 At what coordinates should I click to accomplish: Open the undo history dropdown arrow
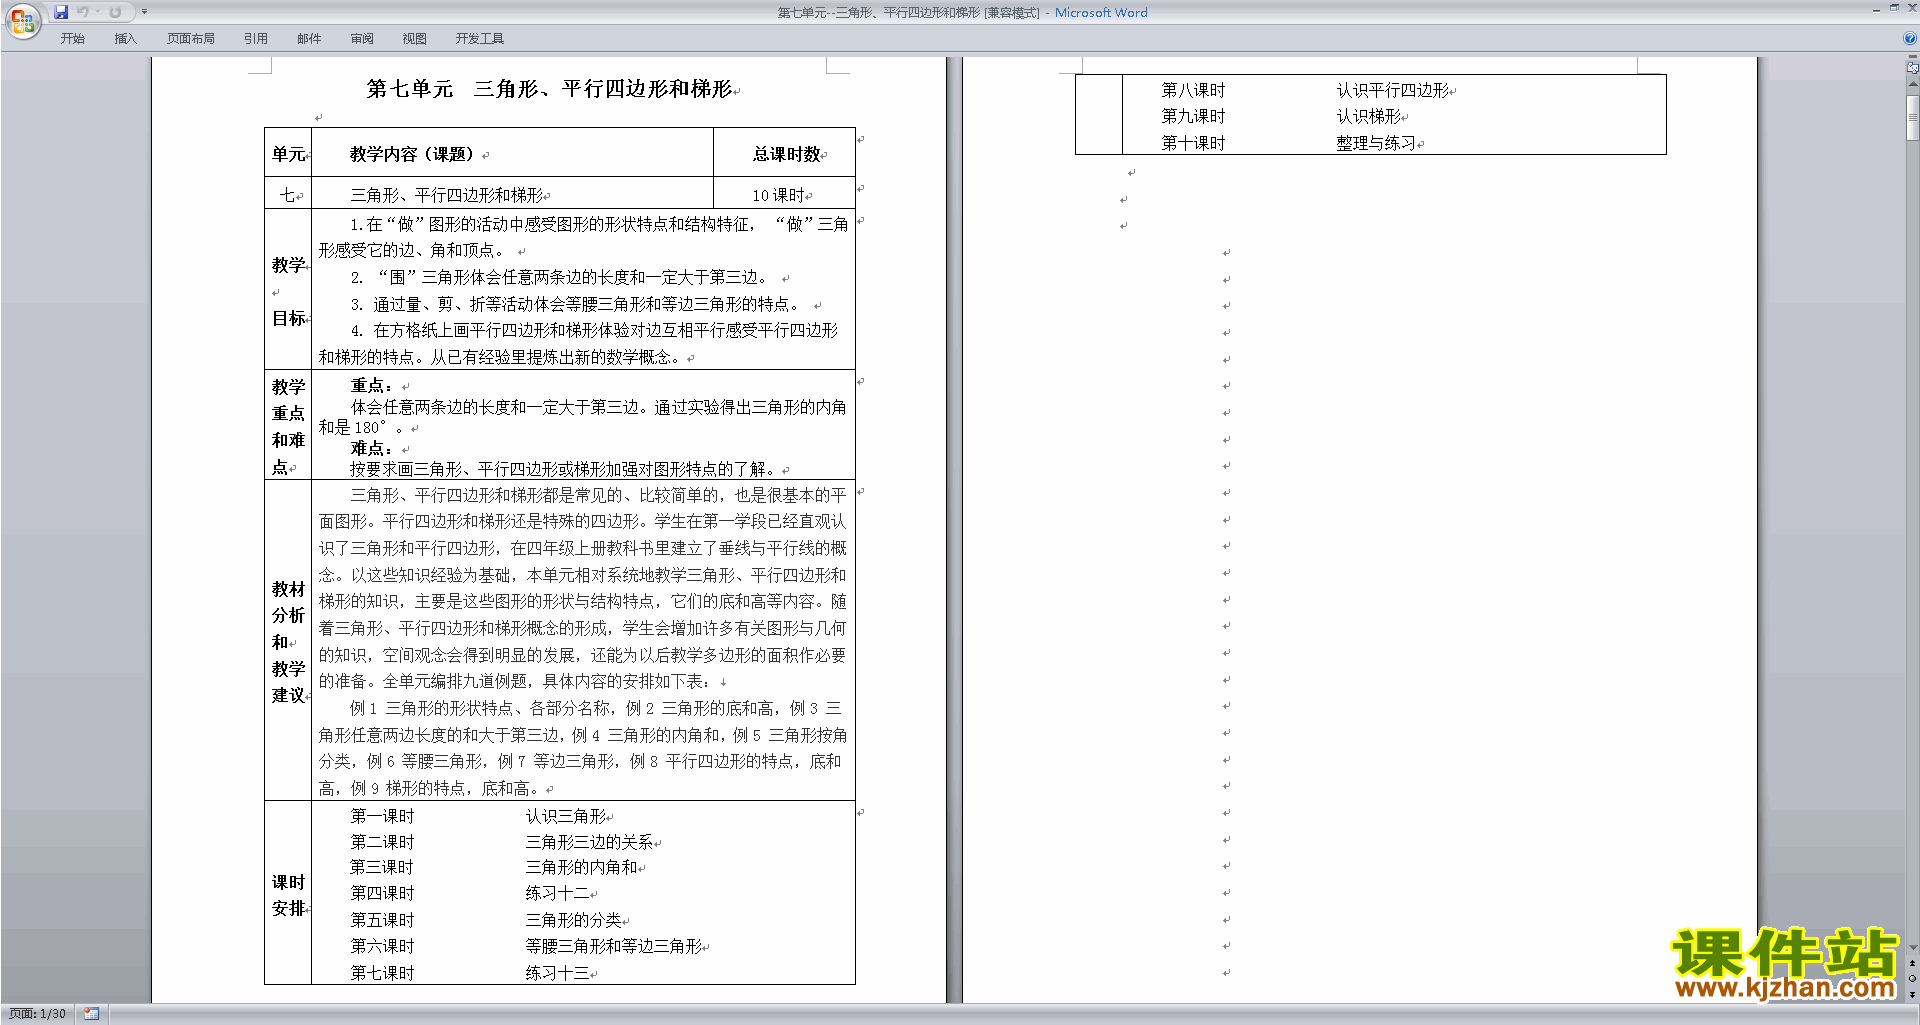(x=98, y=12)
